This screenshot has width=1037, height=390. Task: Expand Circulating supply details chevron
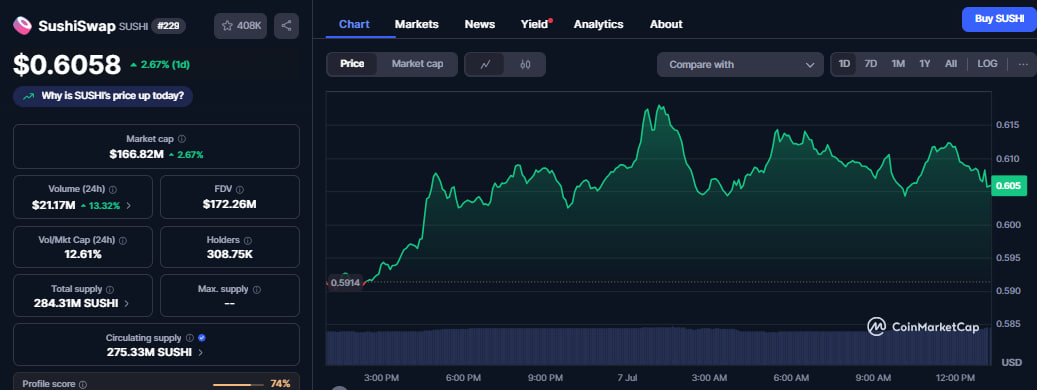(x=200, y=352)
